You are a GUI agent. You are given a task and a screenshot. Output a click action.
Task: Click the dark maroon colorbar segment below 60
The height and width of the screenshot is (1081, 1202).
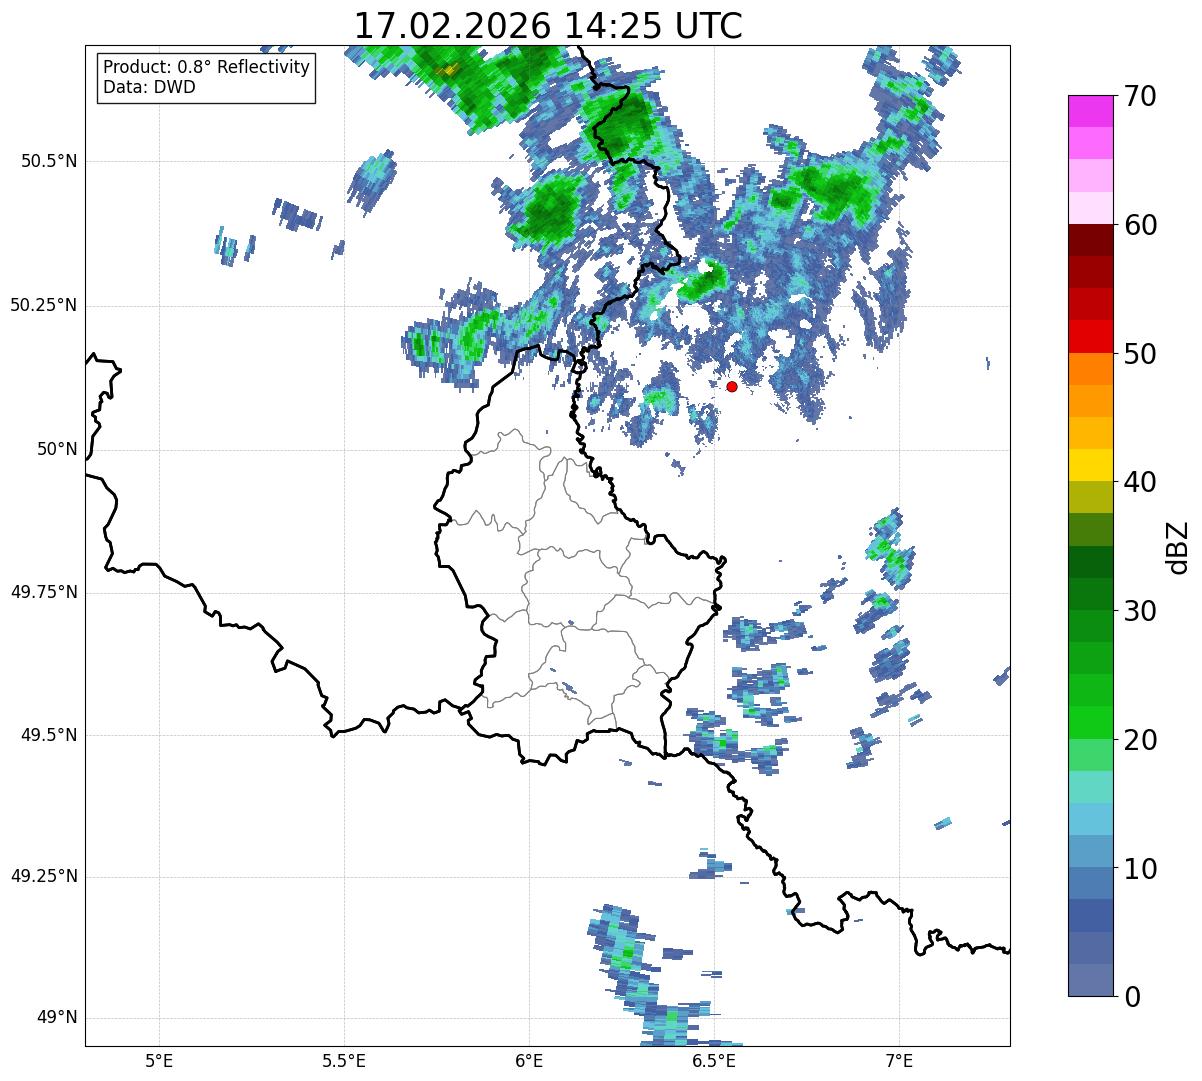click(x=1090, y=240)
